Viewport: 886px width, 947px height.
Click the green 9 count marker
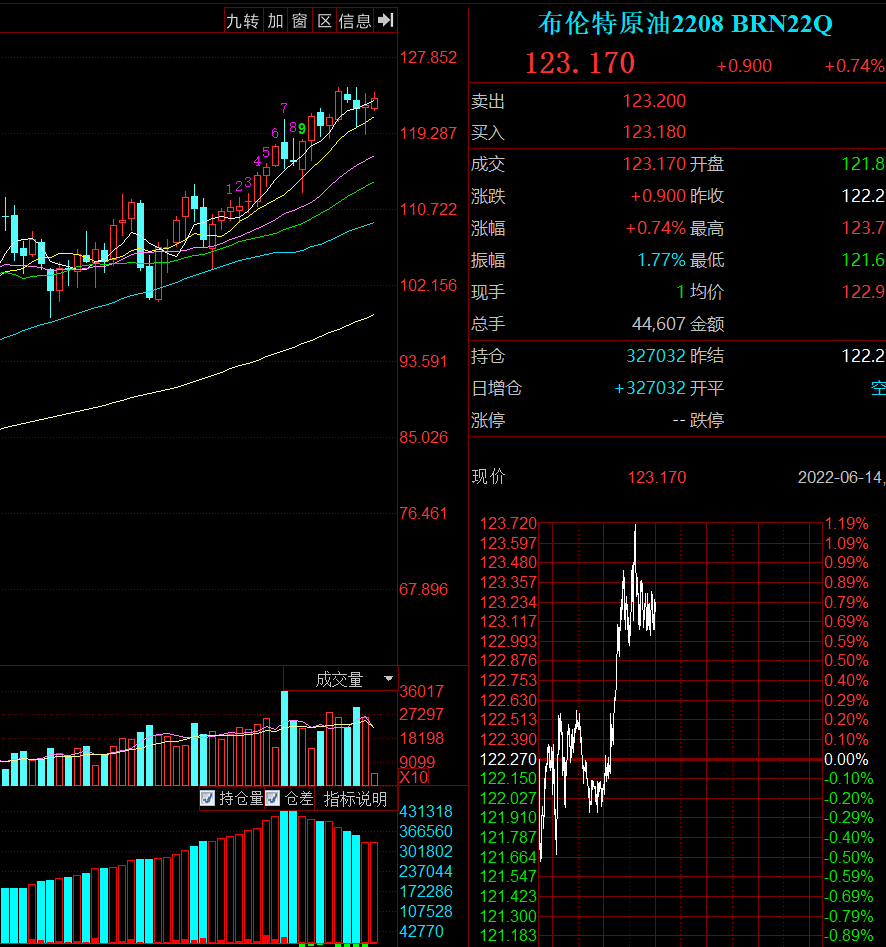pyautogui.click(x=301, y=129)
